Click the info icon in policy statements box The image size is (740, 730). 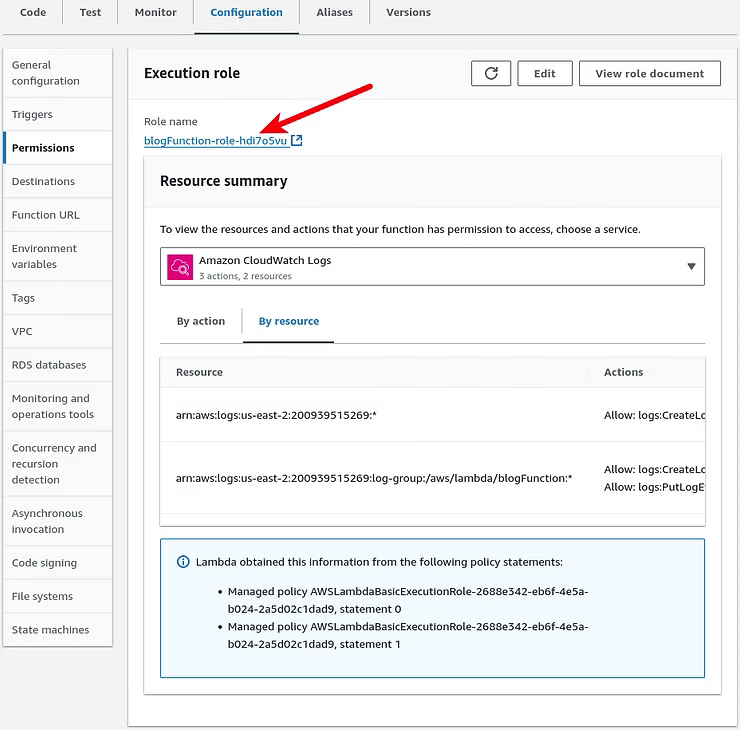[x=183, y=562]
